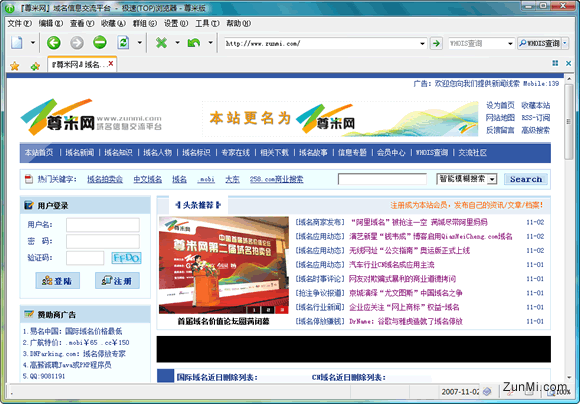Open dropdown arrow next to new page icon
Screen dimensions: 580x404
[33, 43]
